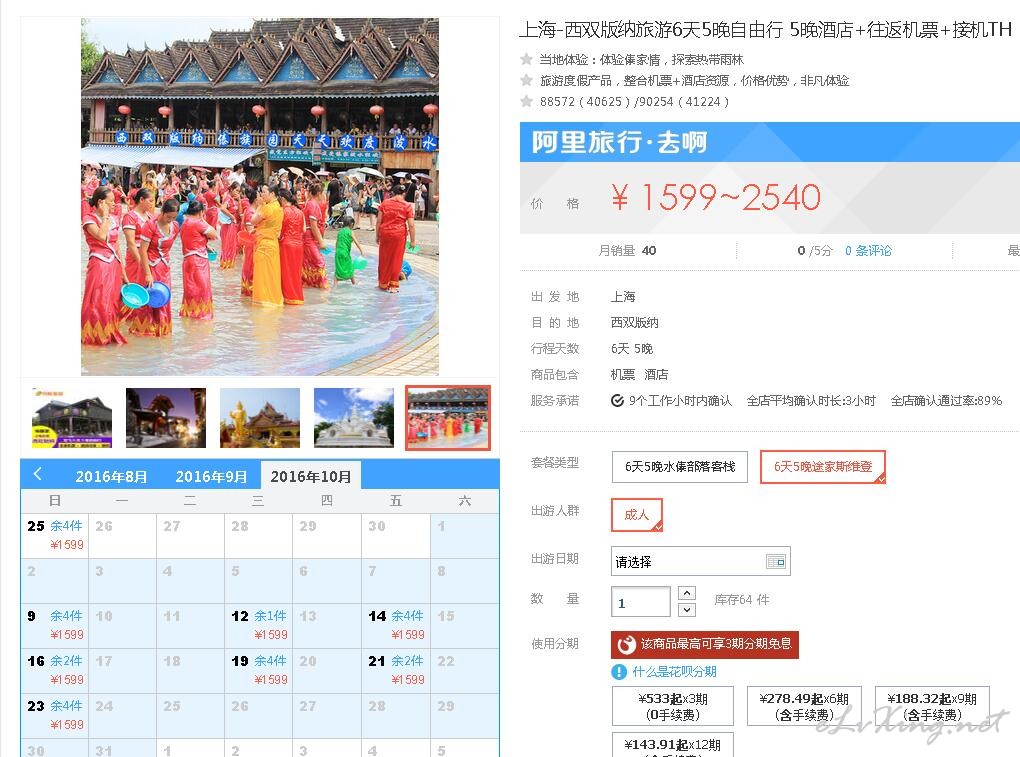Viewport: 1020px width, 757px height.
Task: Switch calendar to 2016年9月 tab
Action: point(211,477)
